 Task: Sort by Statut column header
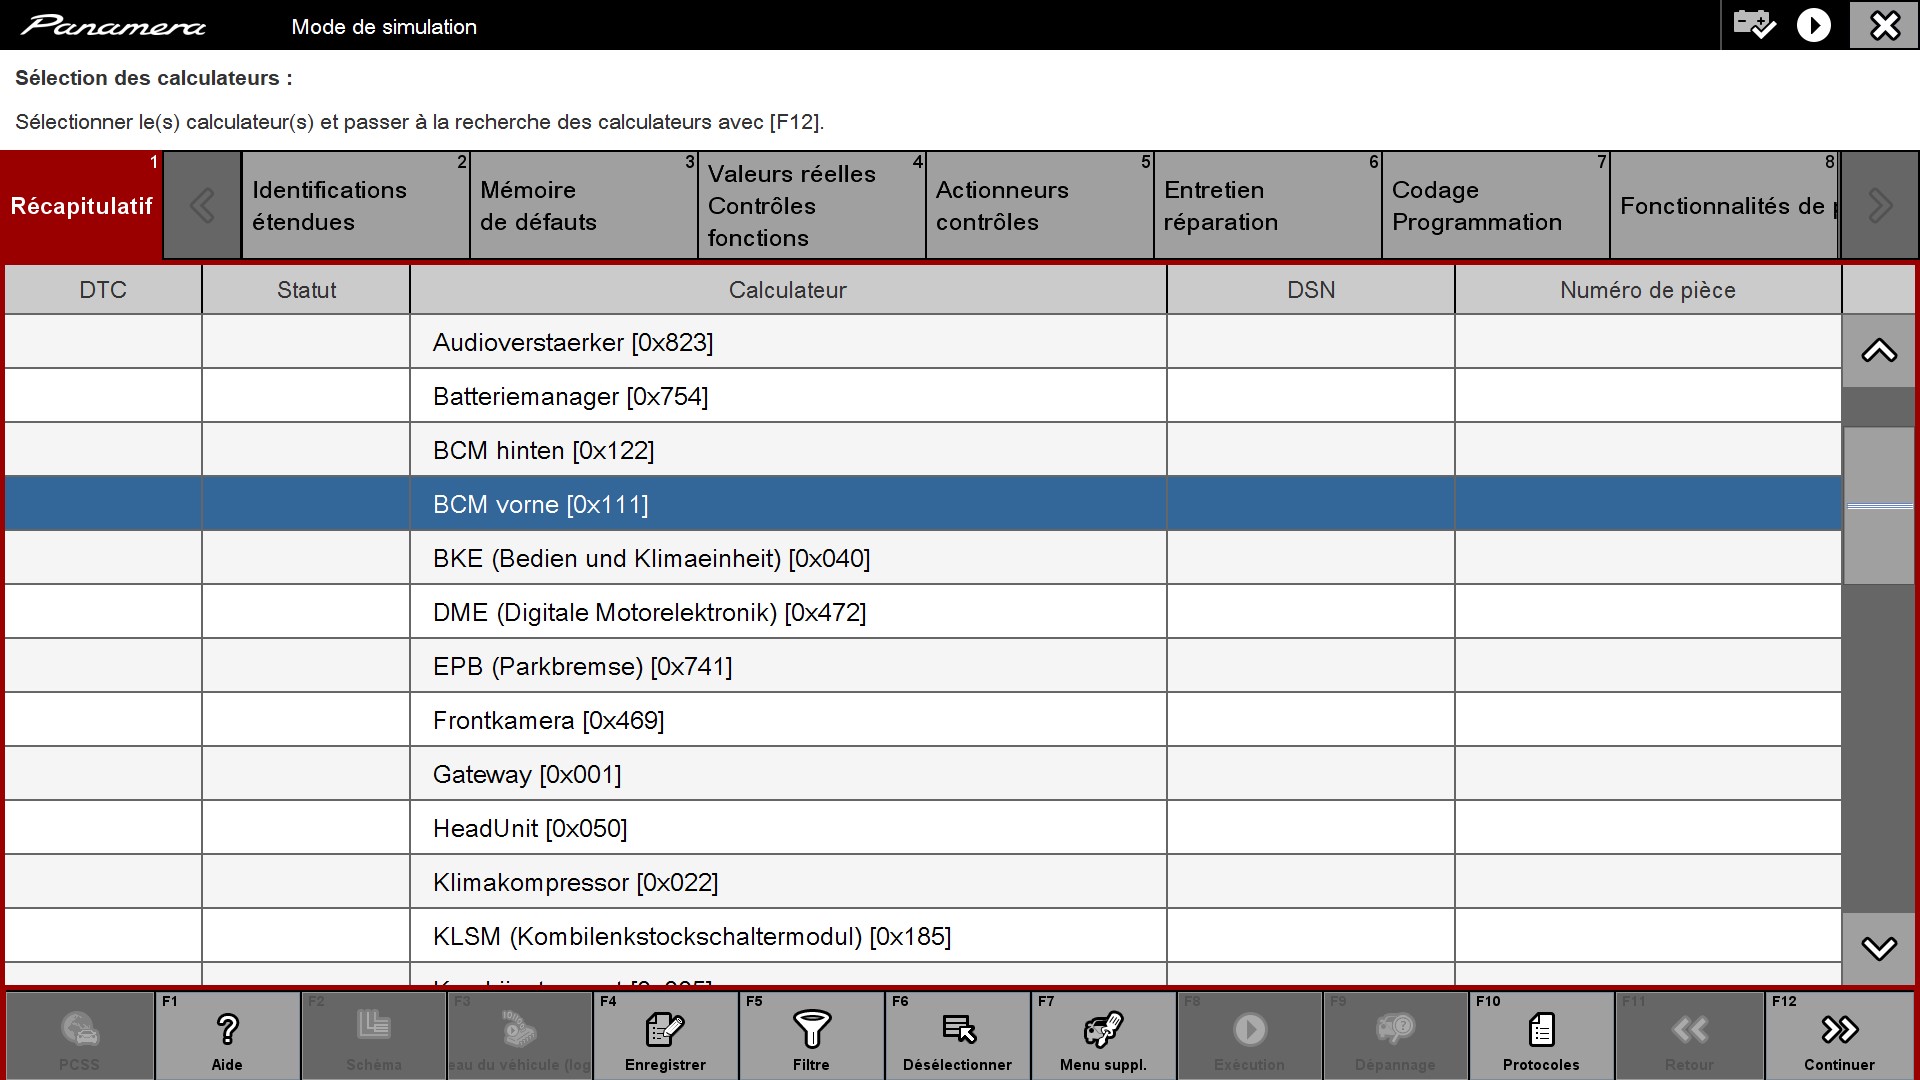click(306, 290)
